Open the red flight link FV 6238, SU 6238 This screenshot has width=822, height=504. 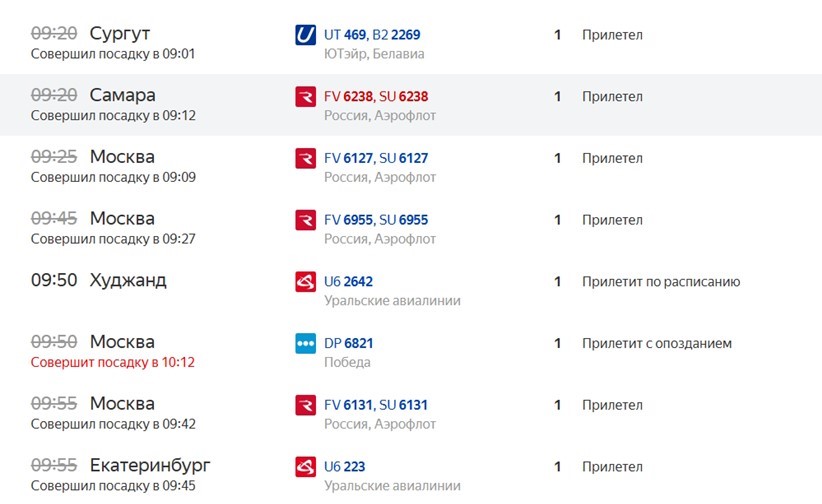376,97
